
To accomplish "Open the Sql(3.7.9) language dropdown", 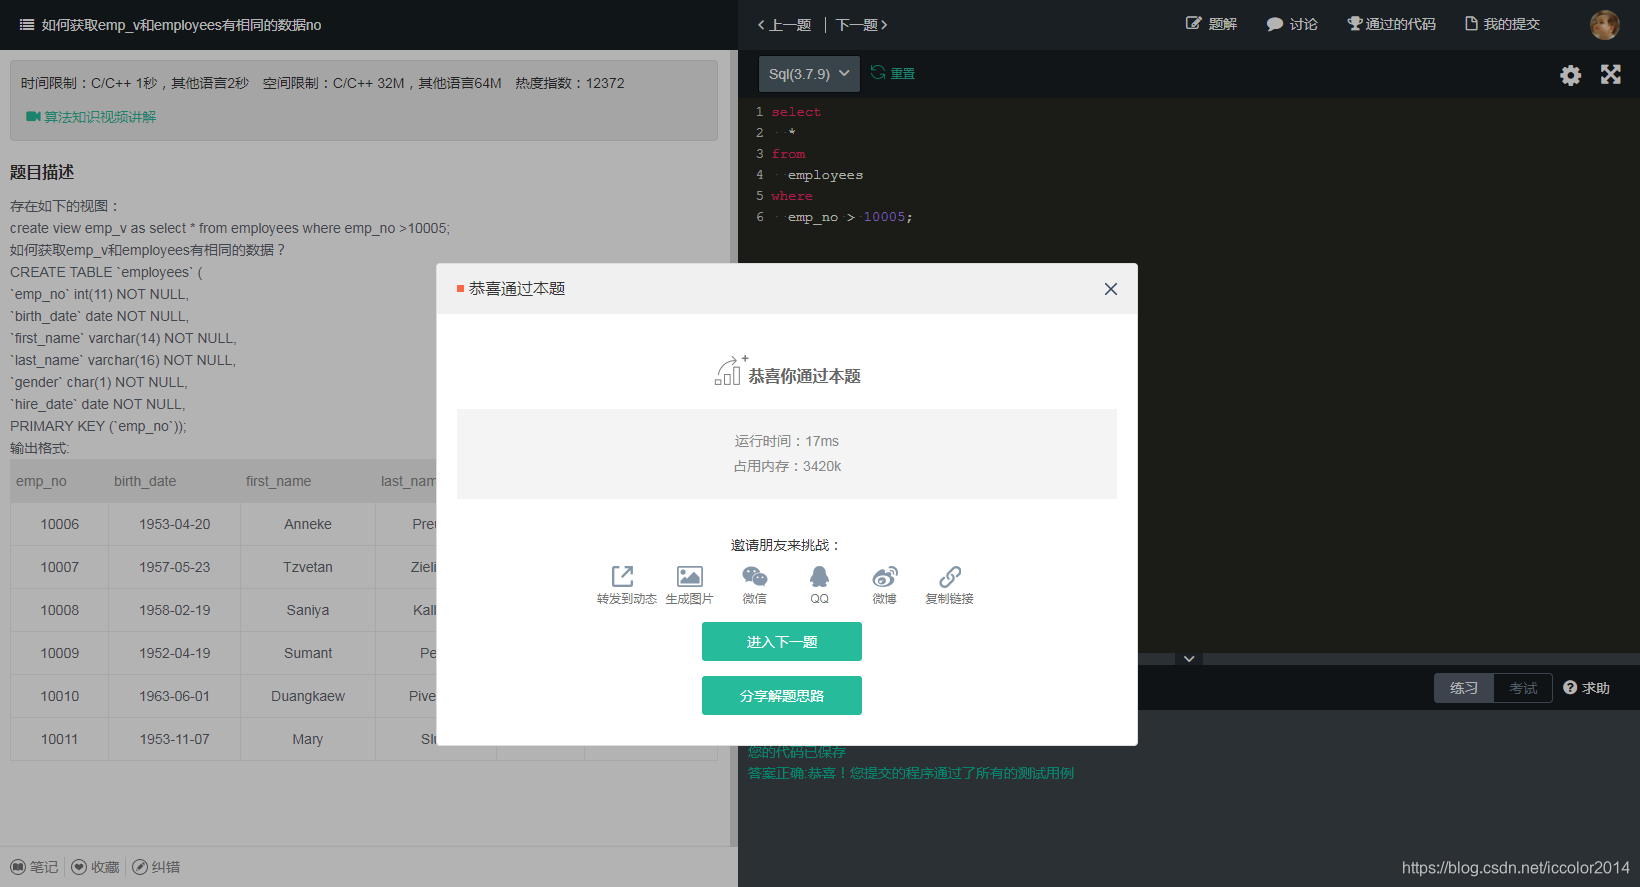I will click(x=809, y=74).
